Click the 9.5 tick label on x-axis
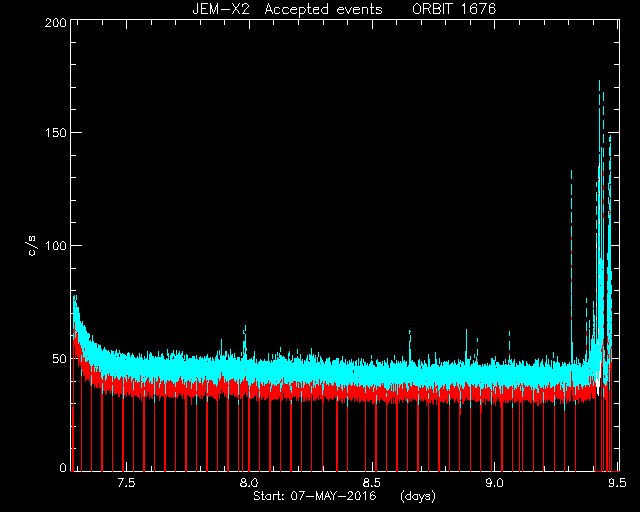Viewport: 640px width, 512px height. point(617,483)
